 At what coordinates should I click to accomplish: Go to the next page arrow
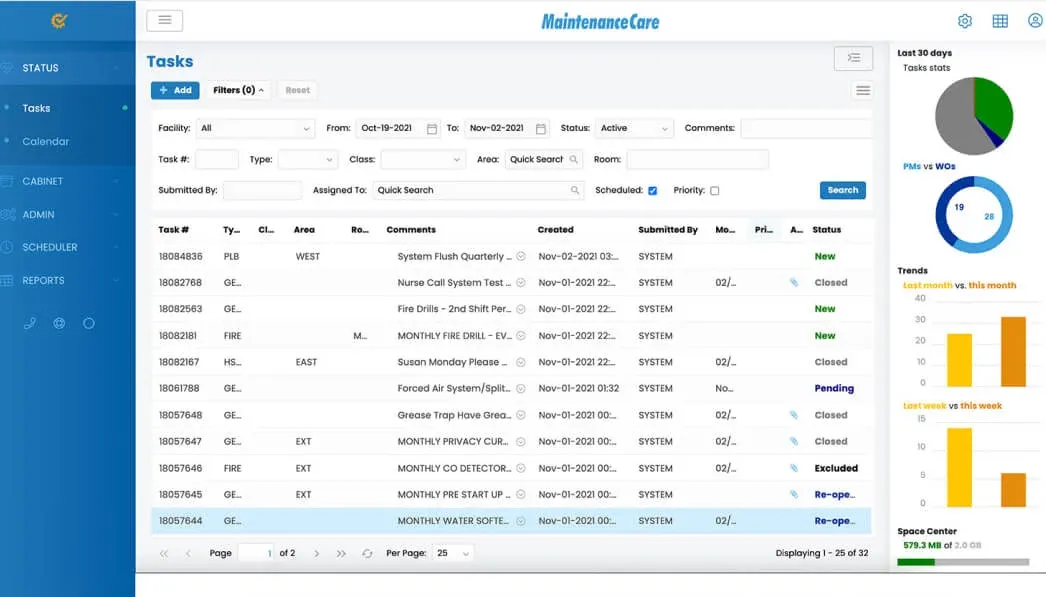coord(316,554)
